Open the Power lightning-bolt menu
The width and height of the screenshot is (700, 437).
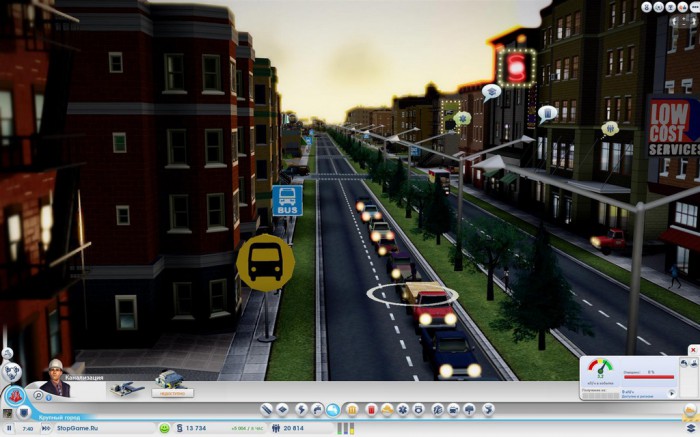coord(301,409)
